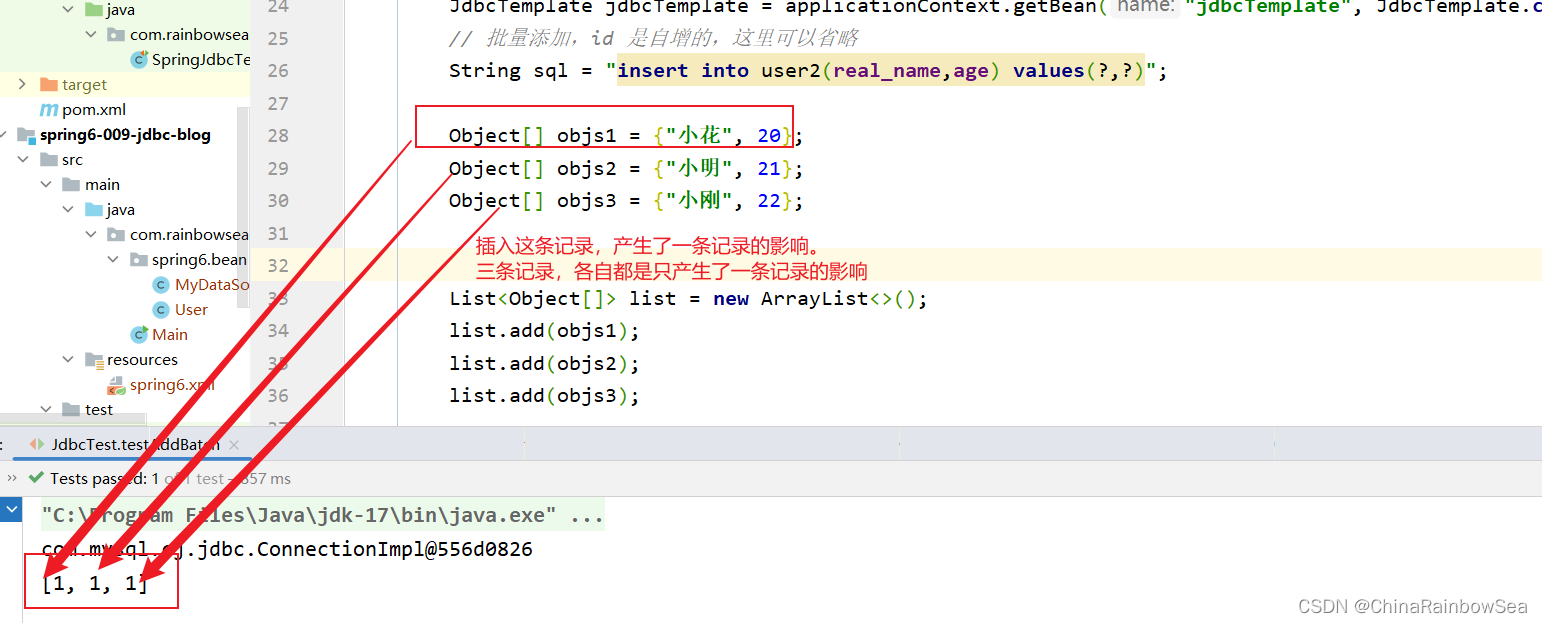Click the spring6.bean package icon
Image resolution: width=1542 pixels, height=623 pixels.
(139, 260)
